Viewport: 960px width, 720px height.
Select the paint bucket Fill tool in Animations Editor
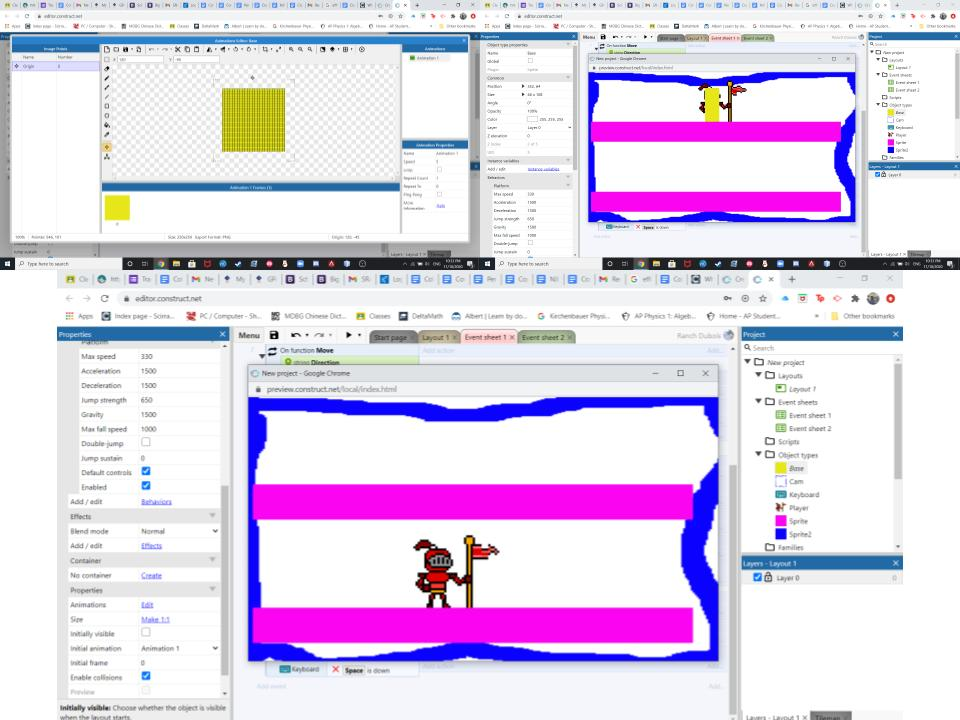click(x=107, y=125)
